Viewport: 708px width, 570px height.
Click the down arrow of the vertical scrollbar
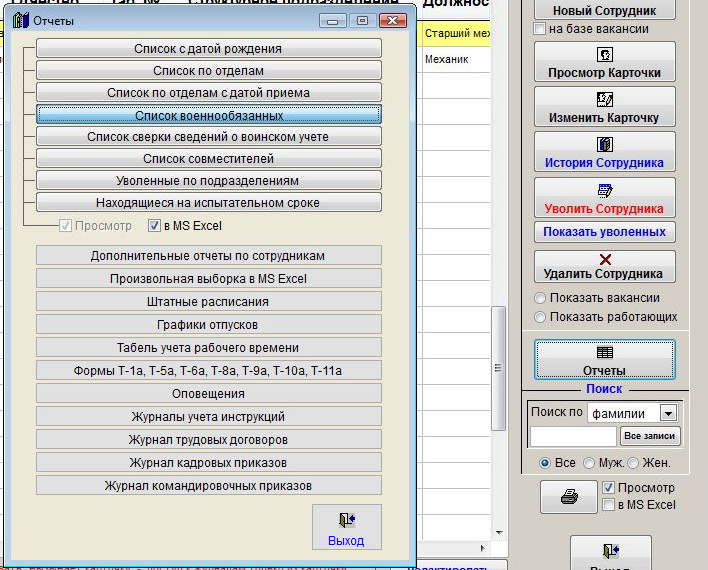[499, 533]
